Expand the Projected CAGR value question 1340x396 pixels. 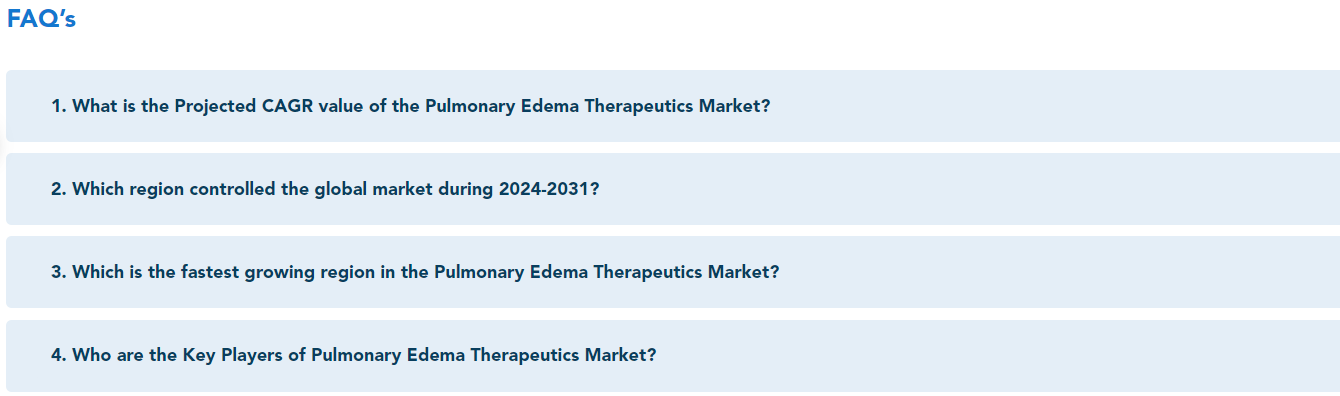point(672,106)
